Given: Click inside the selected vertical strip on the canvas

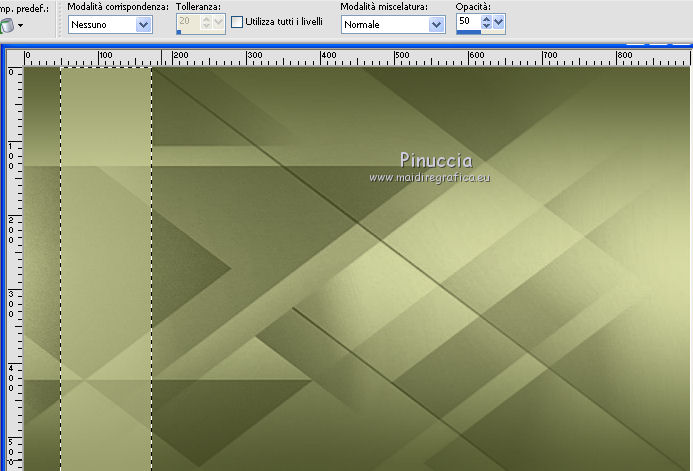Looking at the screenshot, I should tap(106, 269).
